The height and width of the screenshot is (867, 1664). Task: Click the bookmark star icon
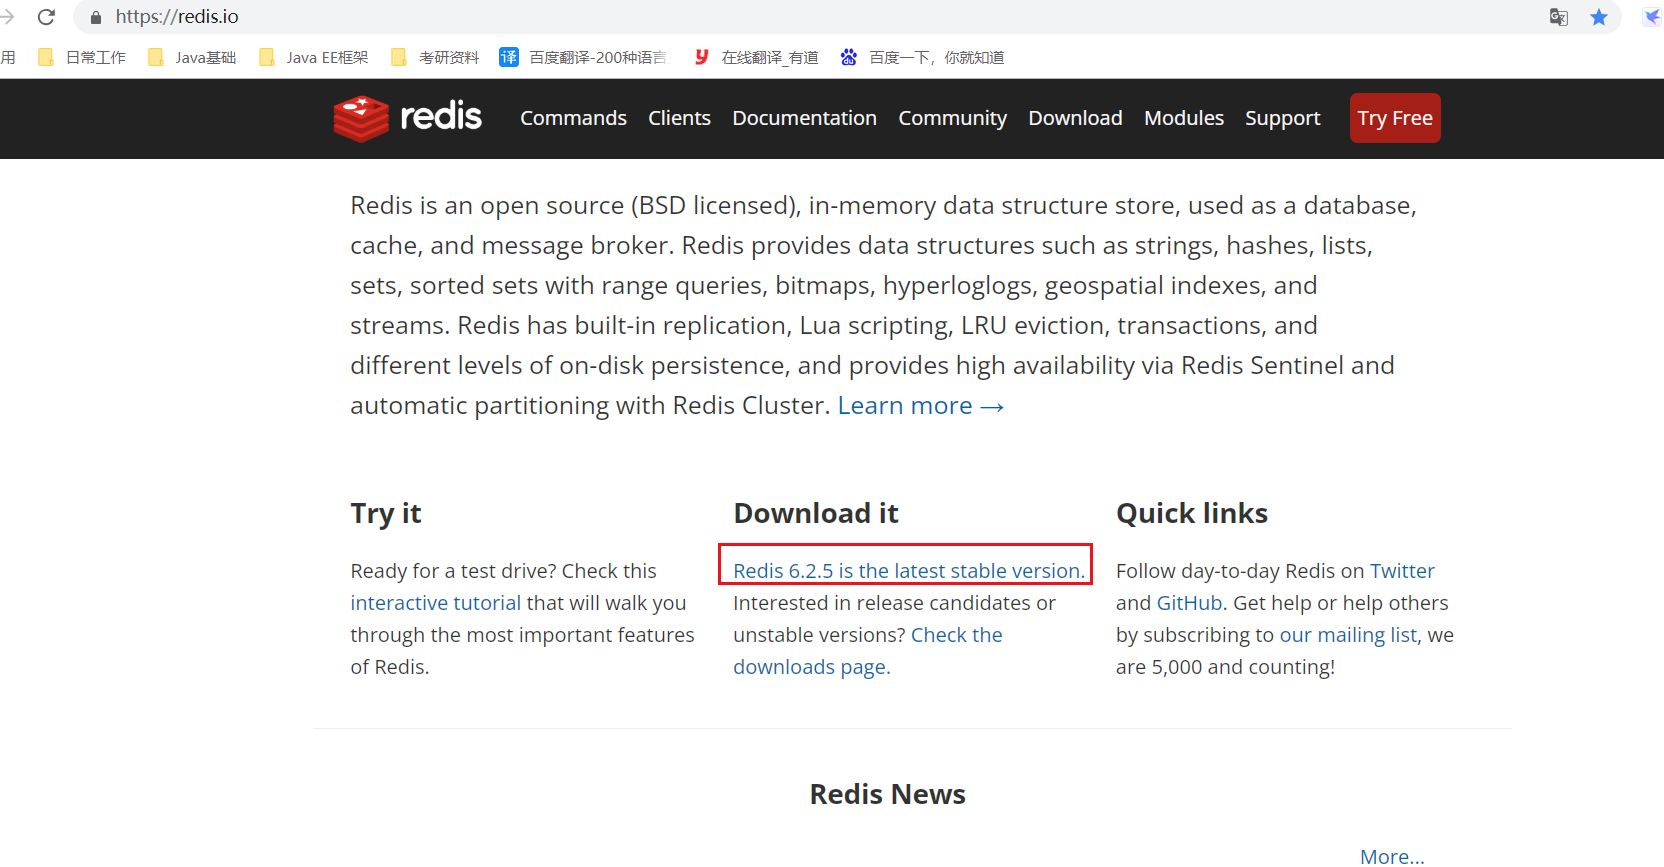(x=1599, y=17)
